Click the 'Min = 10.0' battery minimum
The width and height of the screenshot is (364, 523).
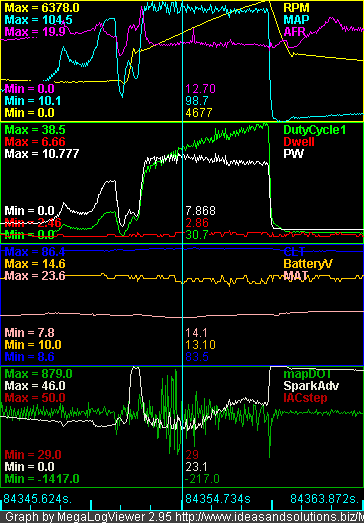tap(33, 345)
